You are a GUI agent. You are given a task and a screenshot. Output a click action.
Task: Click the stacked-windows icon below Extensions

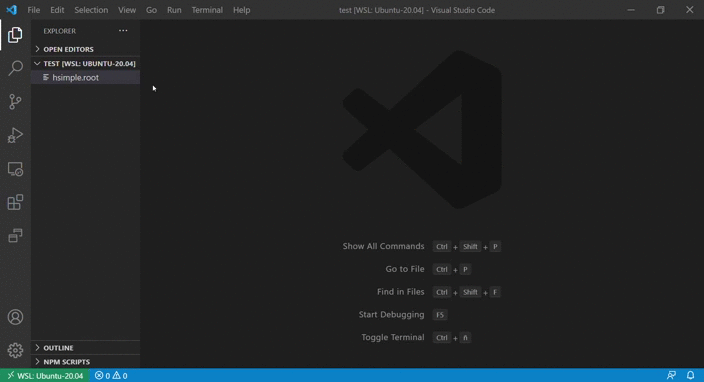click(x=15, y=236)
